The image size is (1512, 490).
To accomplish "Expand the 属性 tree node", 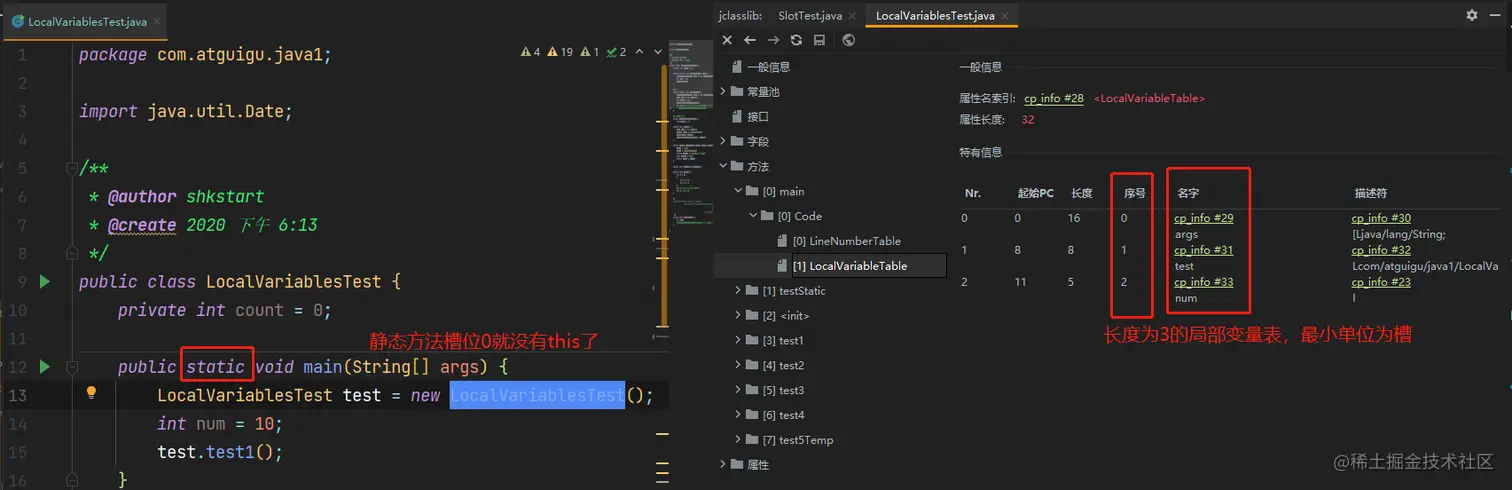I will 724,465.
